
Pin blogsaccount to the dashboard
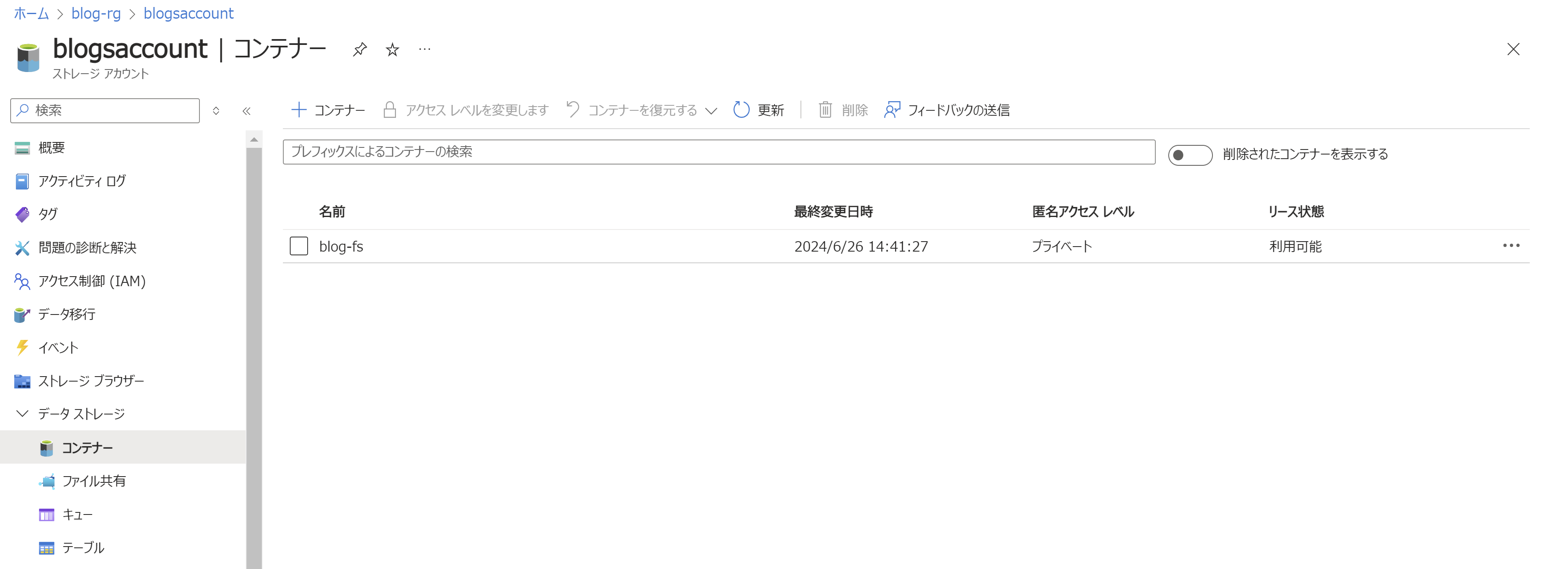(360, 50)
